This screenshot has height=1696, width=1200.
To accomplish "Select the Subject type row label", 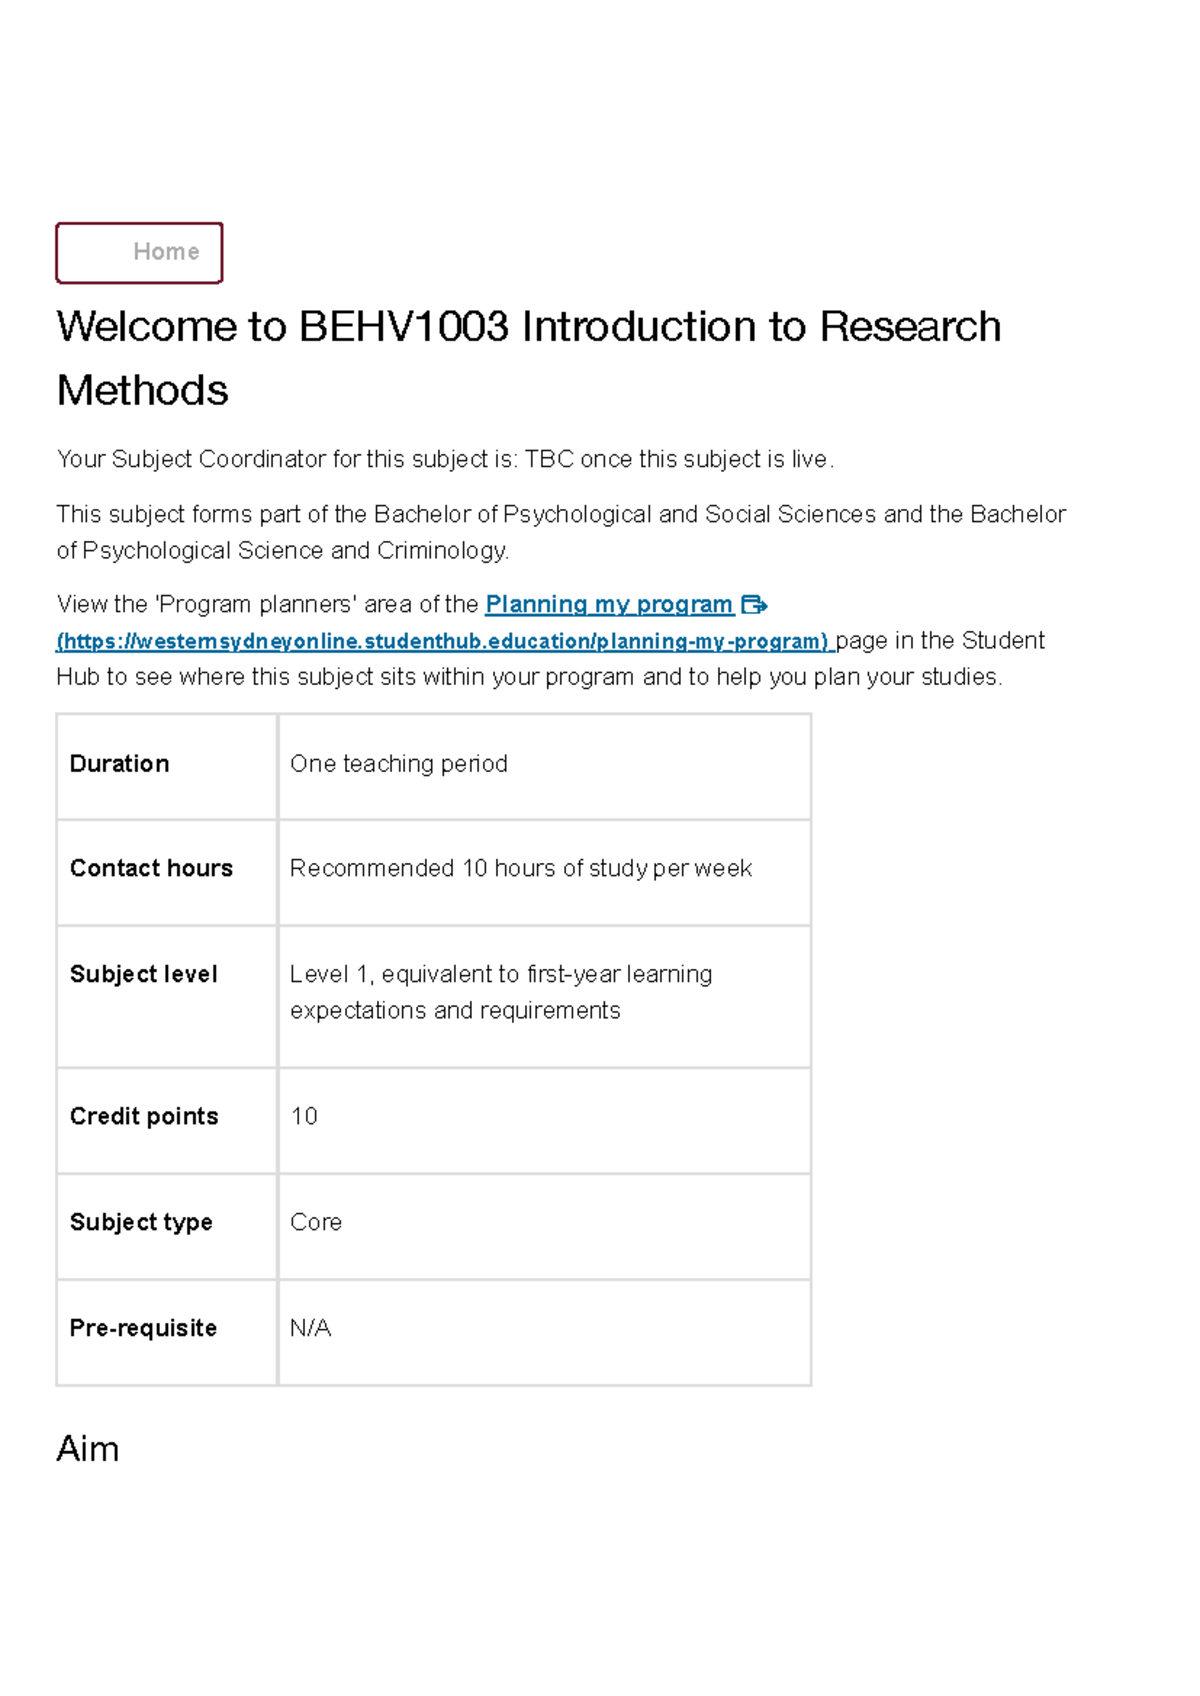I will 141,1223.
